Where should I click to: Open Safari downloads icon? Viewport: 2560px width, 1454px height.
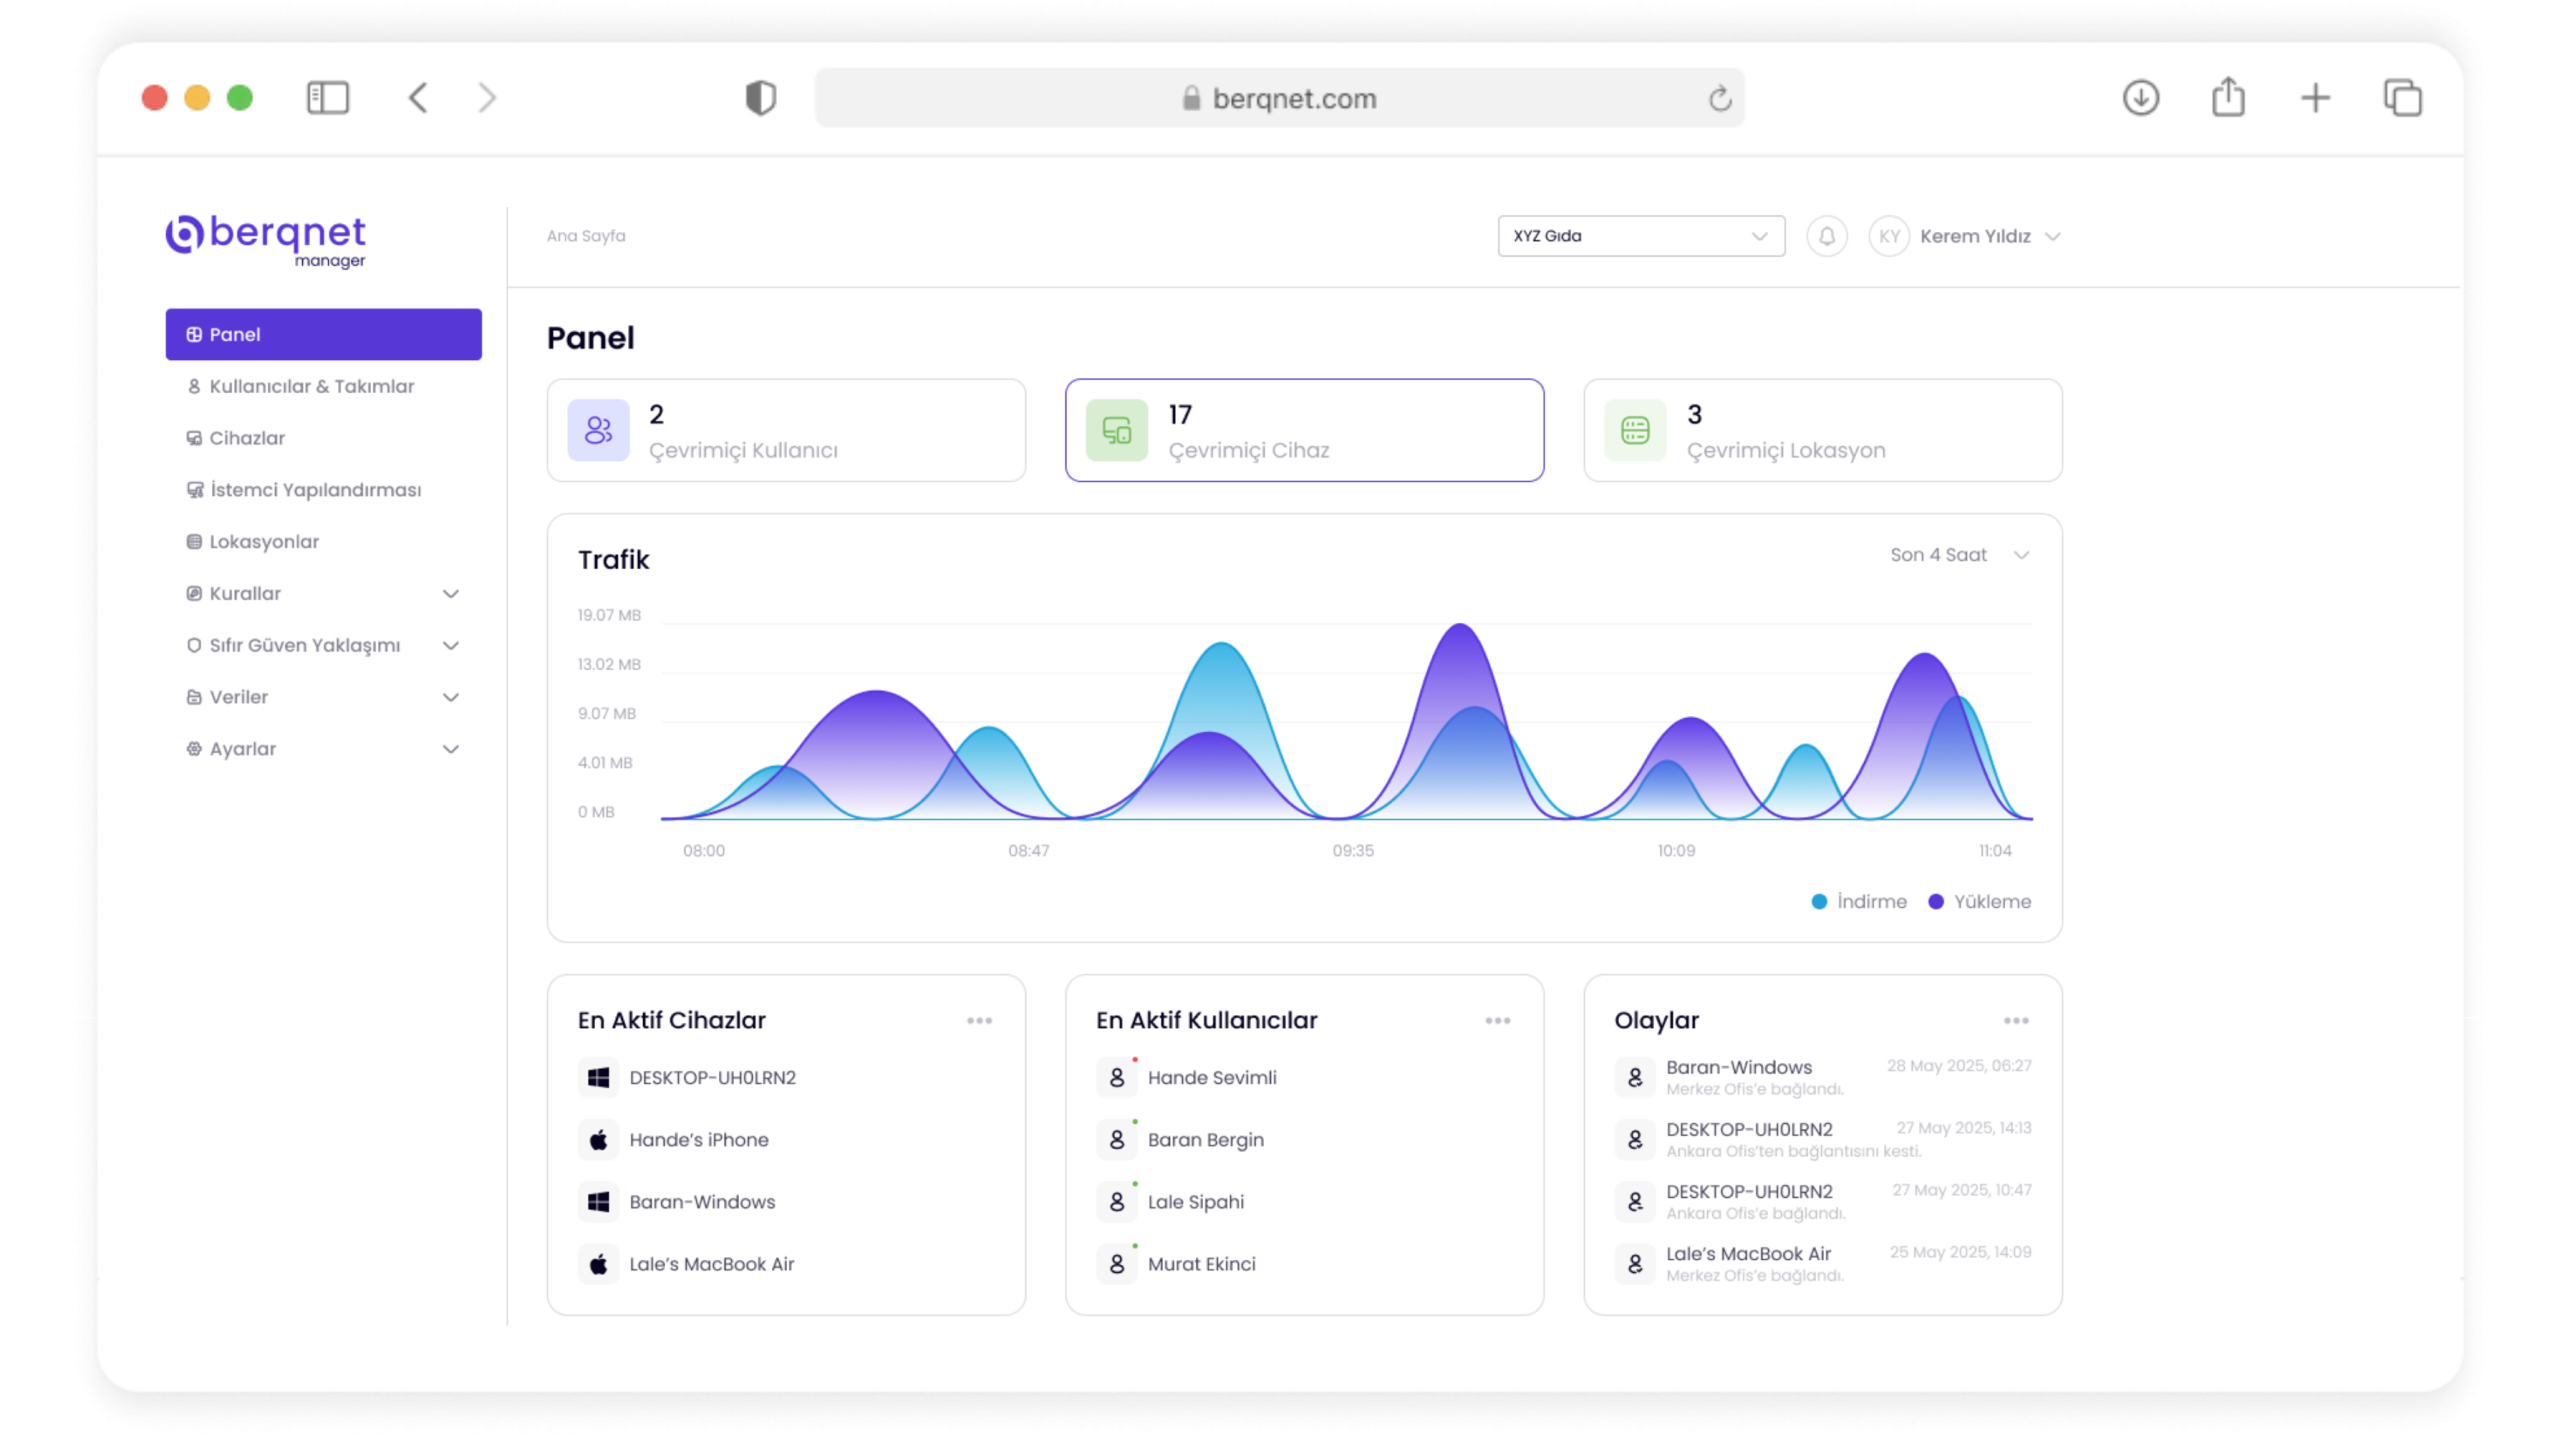pos(2140,98)
